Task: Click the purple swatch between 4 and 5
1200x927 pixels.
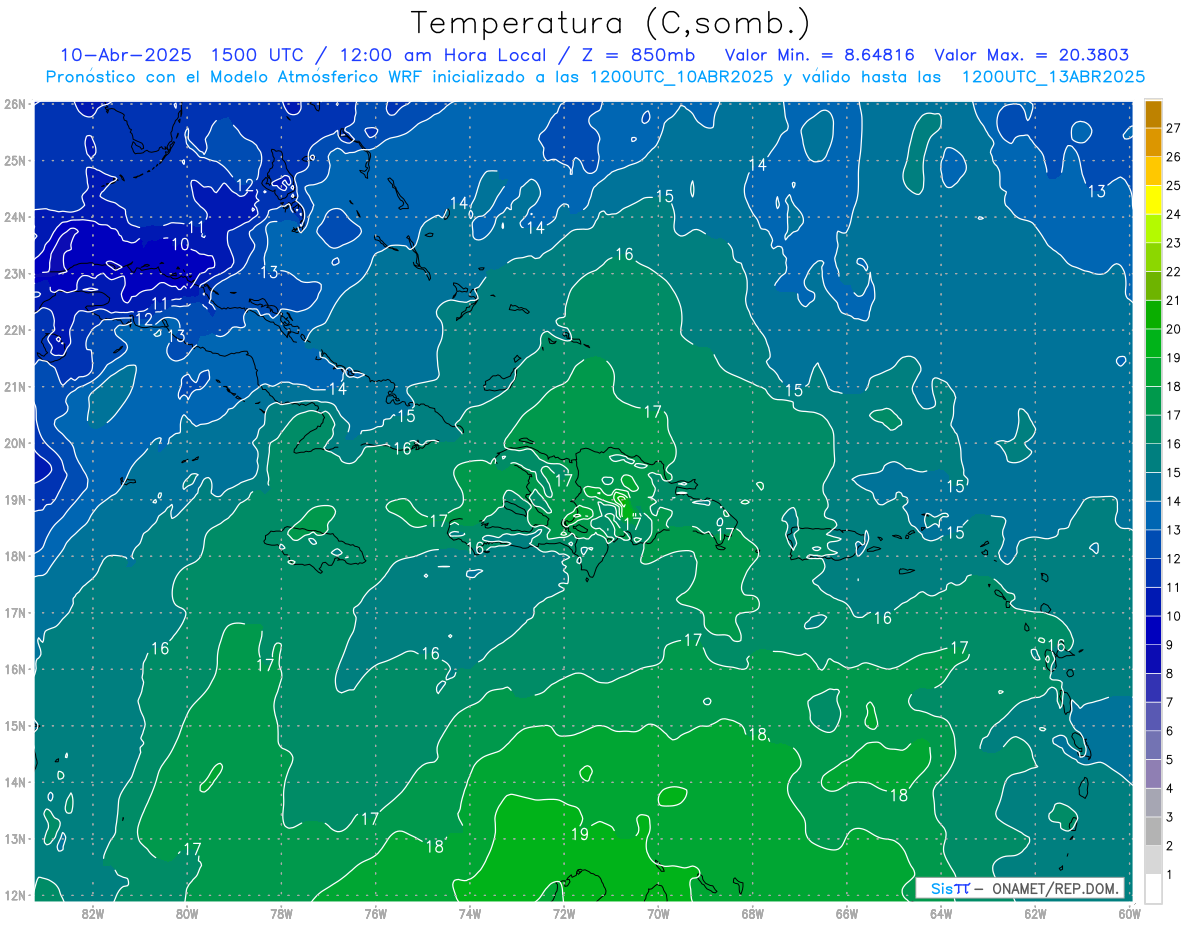Action: [x=1153, y=774]
